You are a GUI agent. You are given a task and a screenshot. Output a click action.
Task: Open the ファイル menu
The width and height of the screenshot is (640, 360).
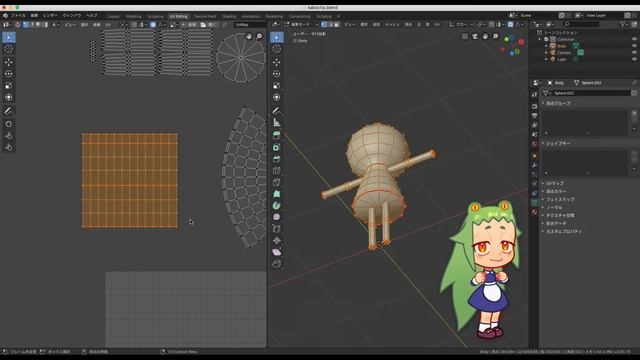(x=18, y=16)
